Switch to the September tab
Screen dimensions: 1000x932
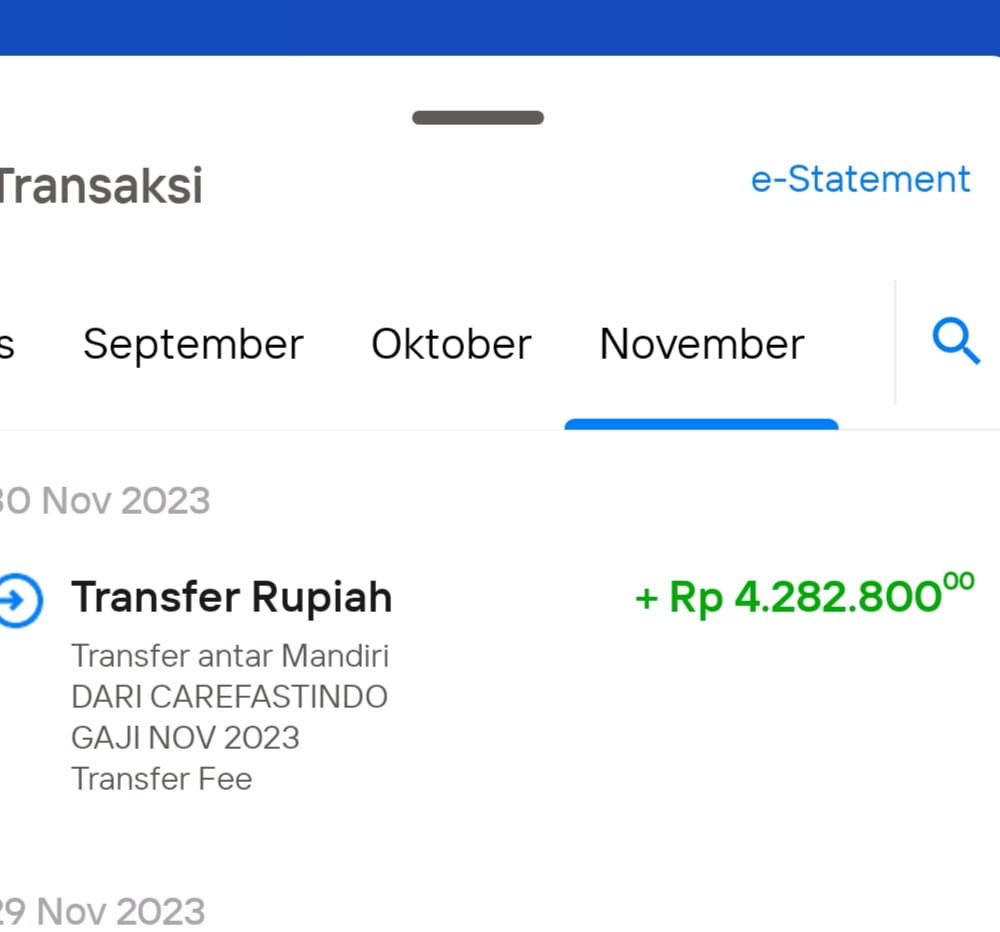tap(193, 344)
